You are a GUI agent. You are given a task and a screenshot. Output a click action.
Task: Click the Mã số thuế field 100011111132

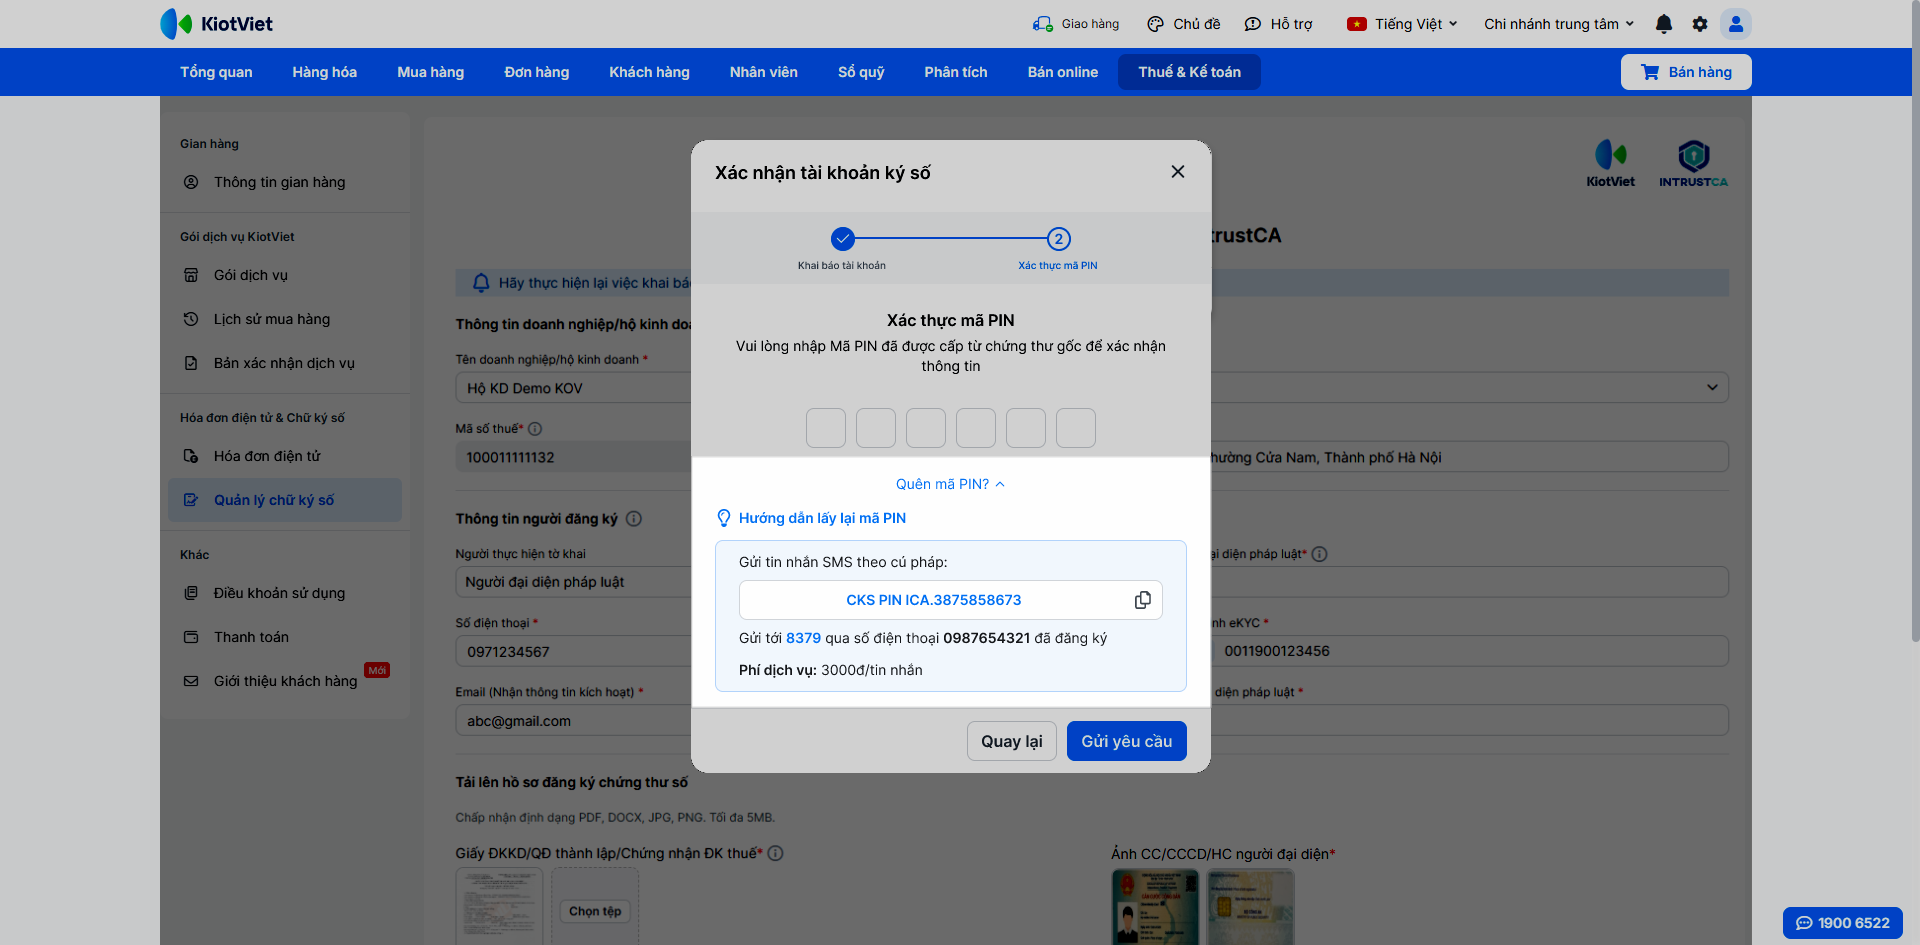(573, 457)
